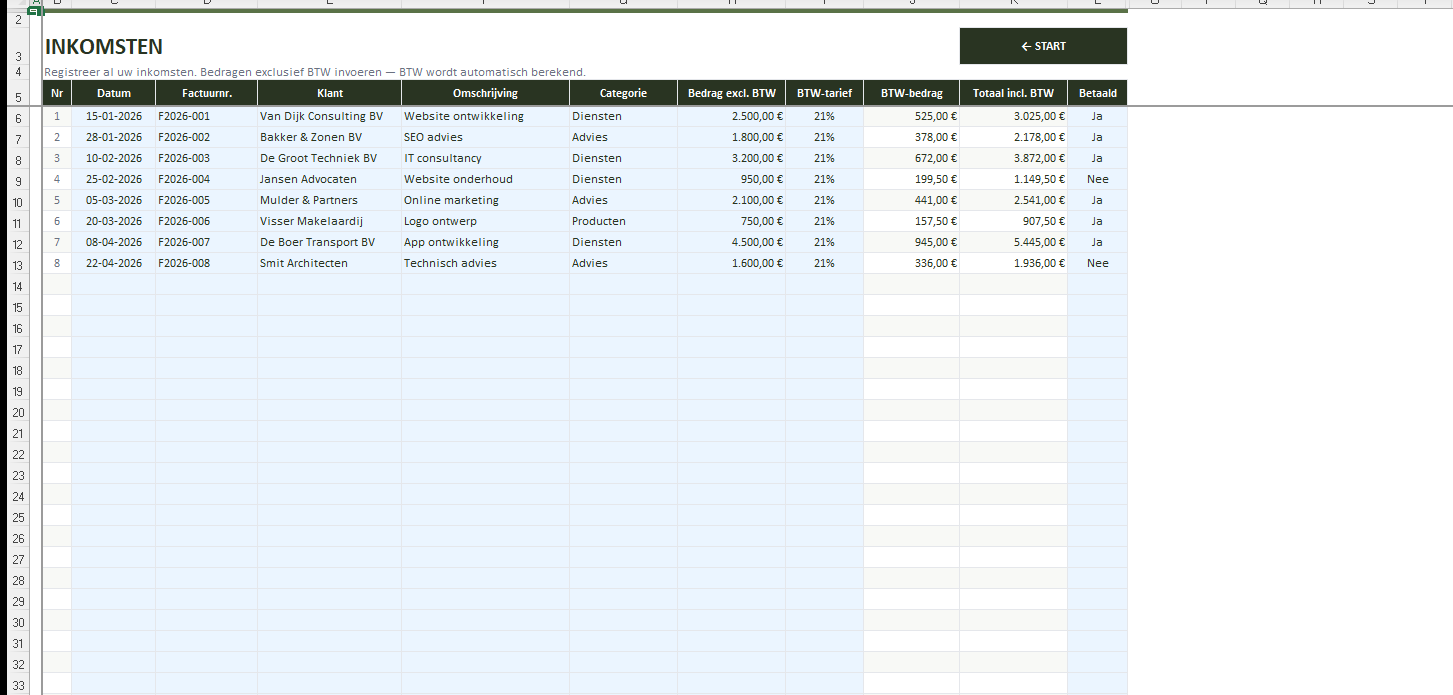The height and width of the screenshot is (695, 1453).
Task: Click row header 25
Action: 17,518
